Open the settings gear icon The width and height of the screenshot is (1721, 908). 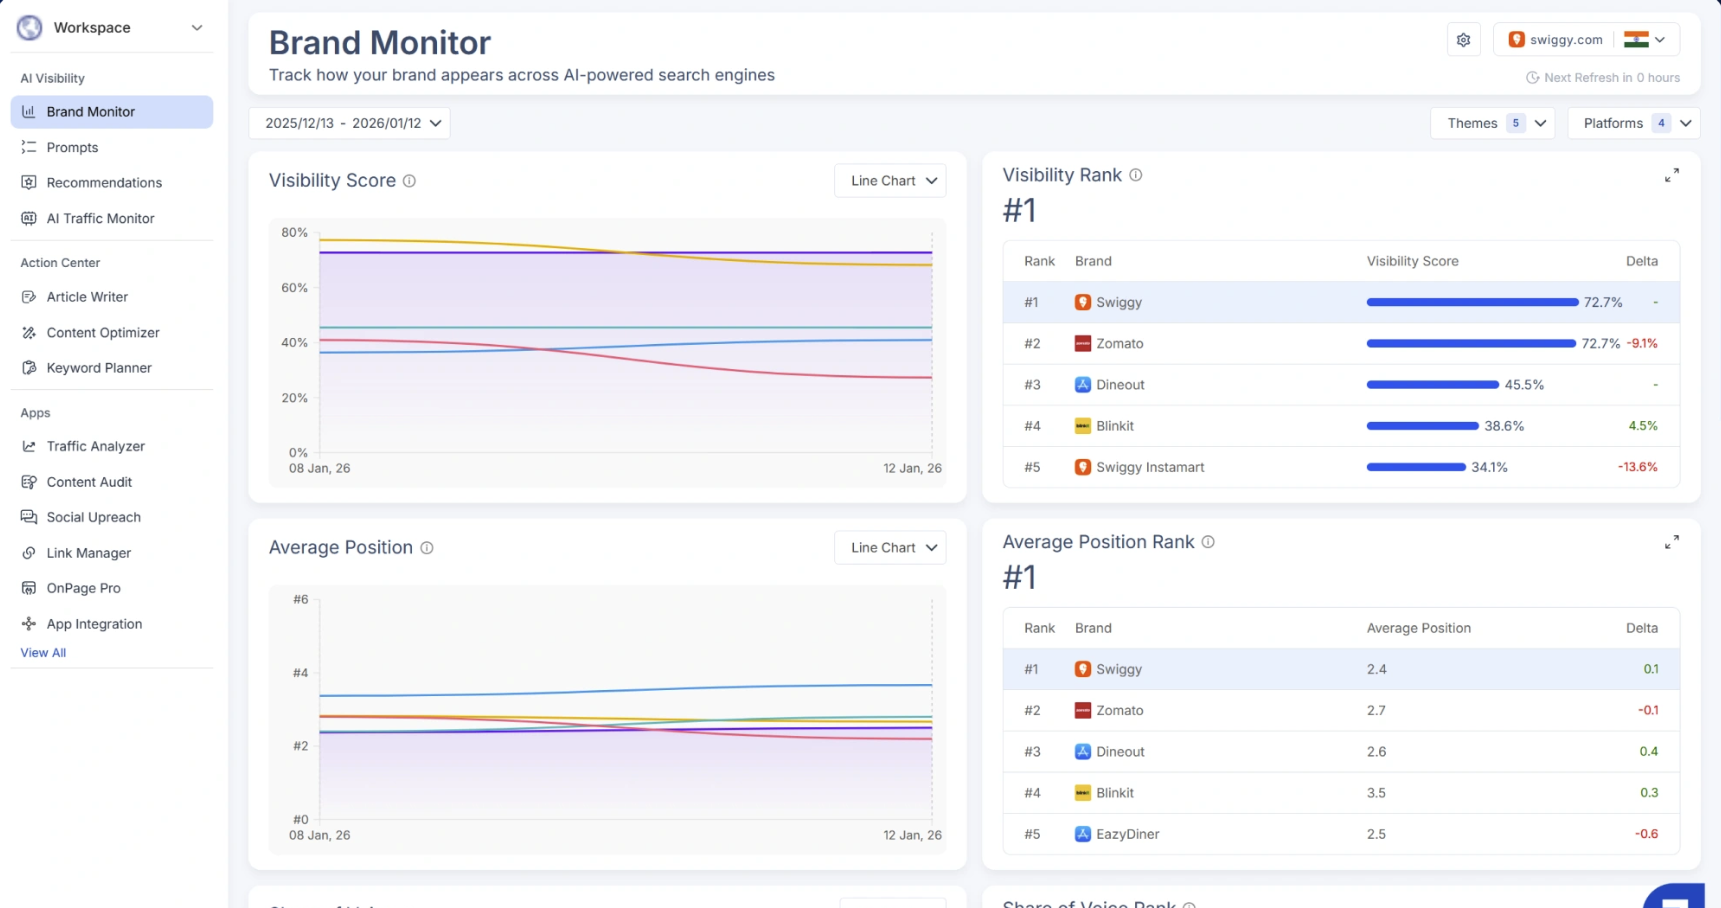click(1463, 40)
